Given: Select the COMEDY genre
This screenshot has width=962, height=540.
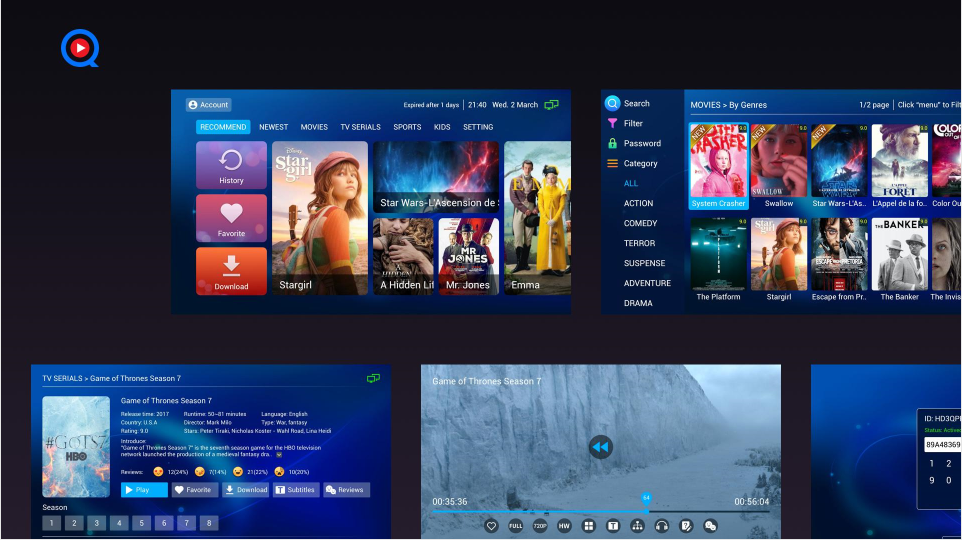Looking at the screenshot, I should click(641, 223).
